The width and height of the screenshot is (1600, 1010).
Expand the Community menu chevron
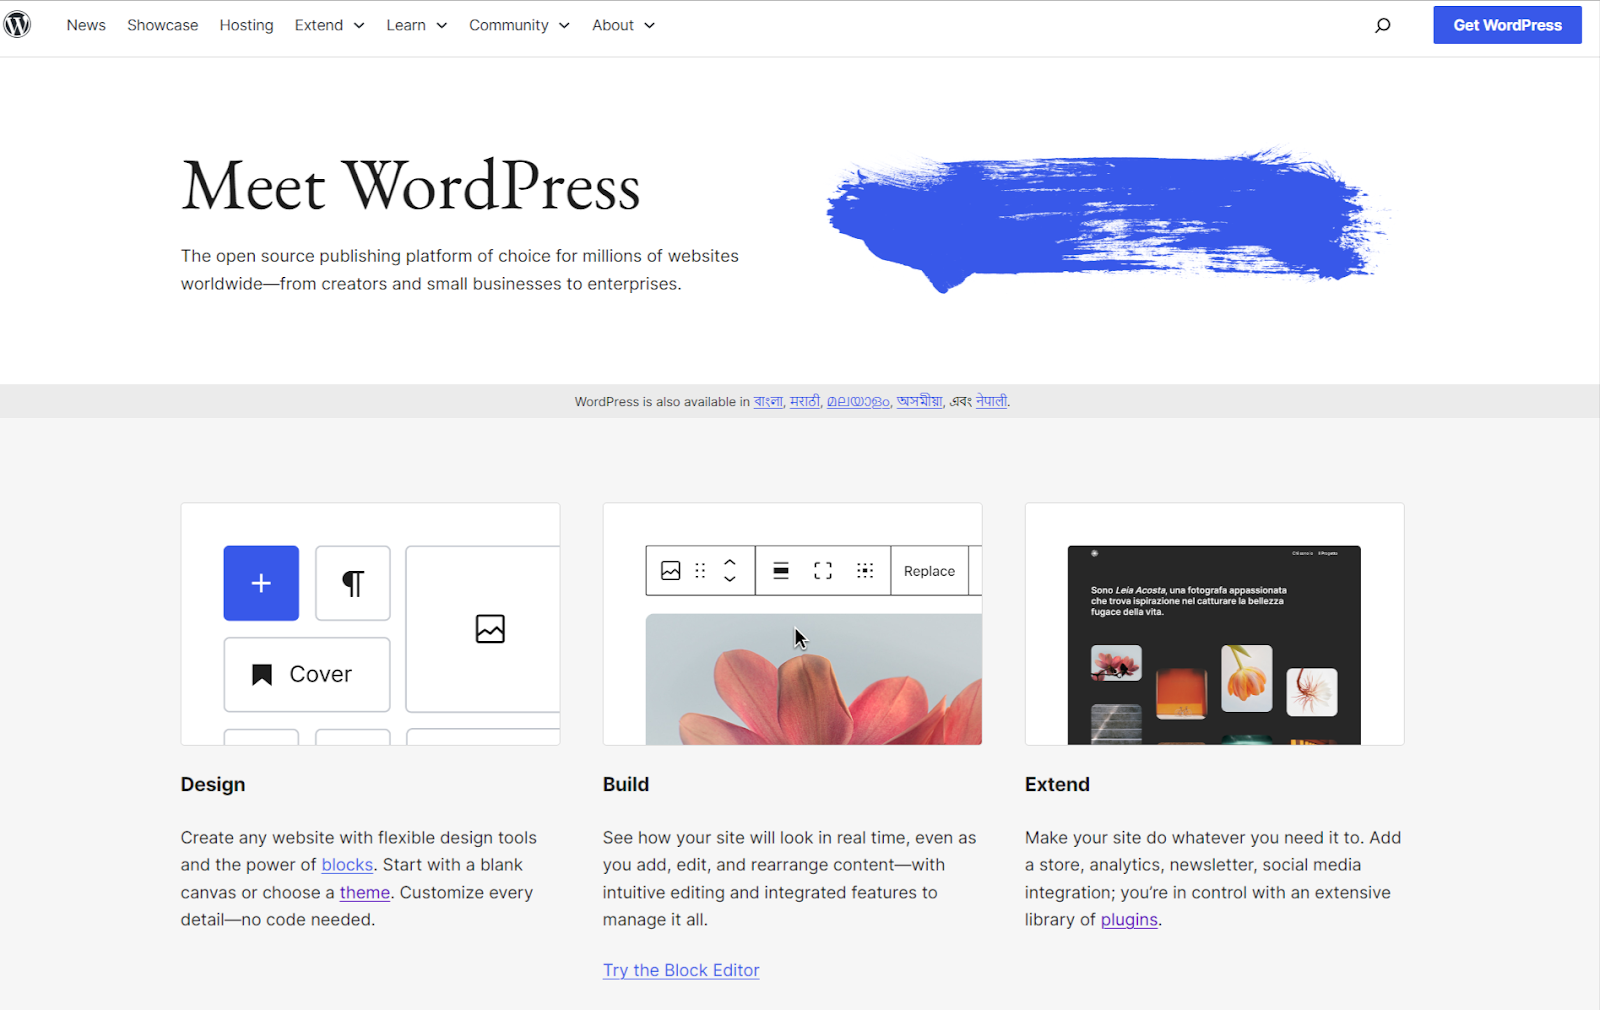(x=564, y=26)
